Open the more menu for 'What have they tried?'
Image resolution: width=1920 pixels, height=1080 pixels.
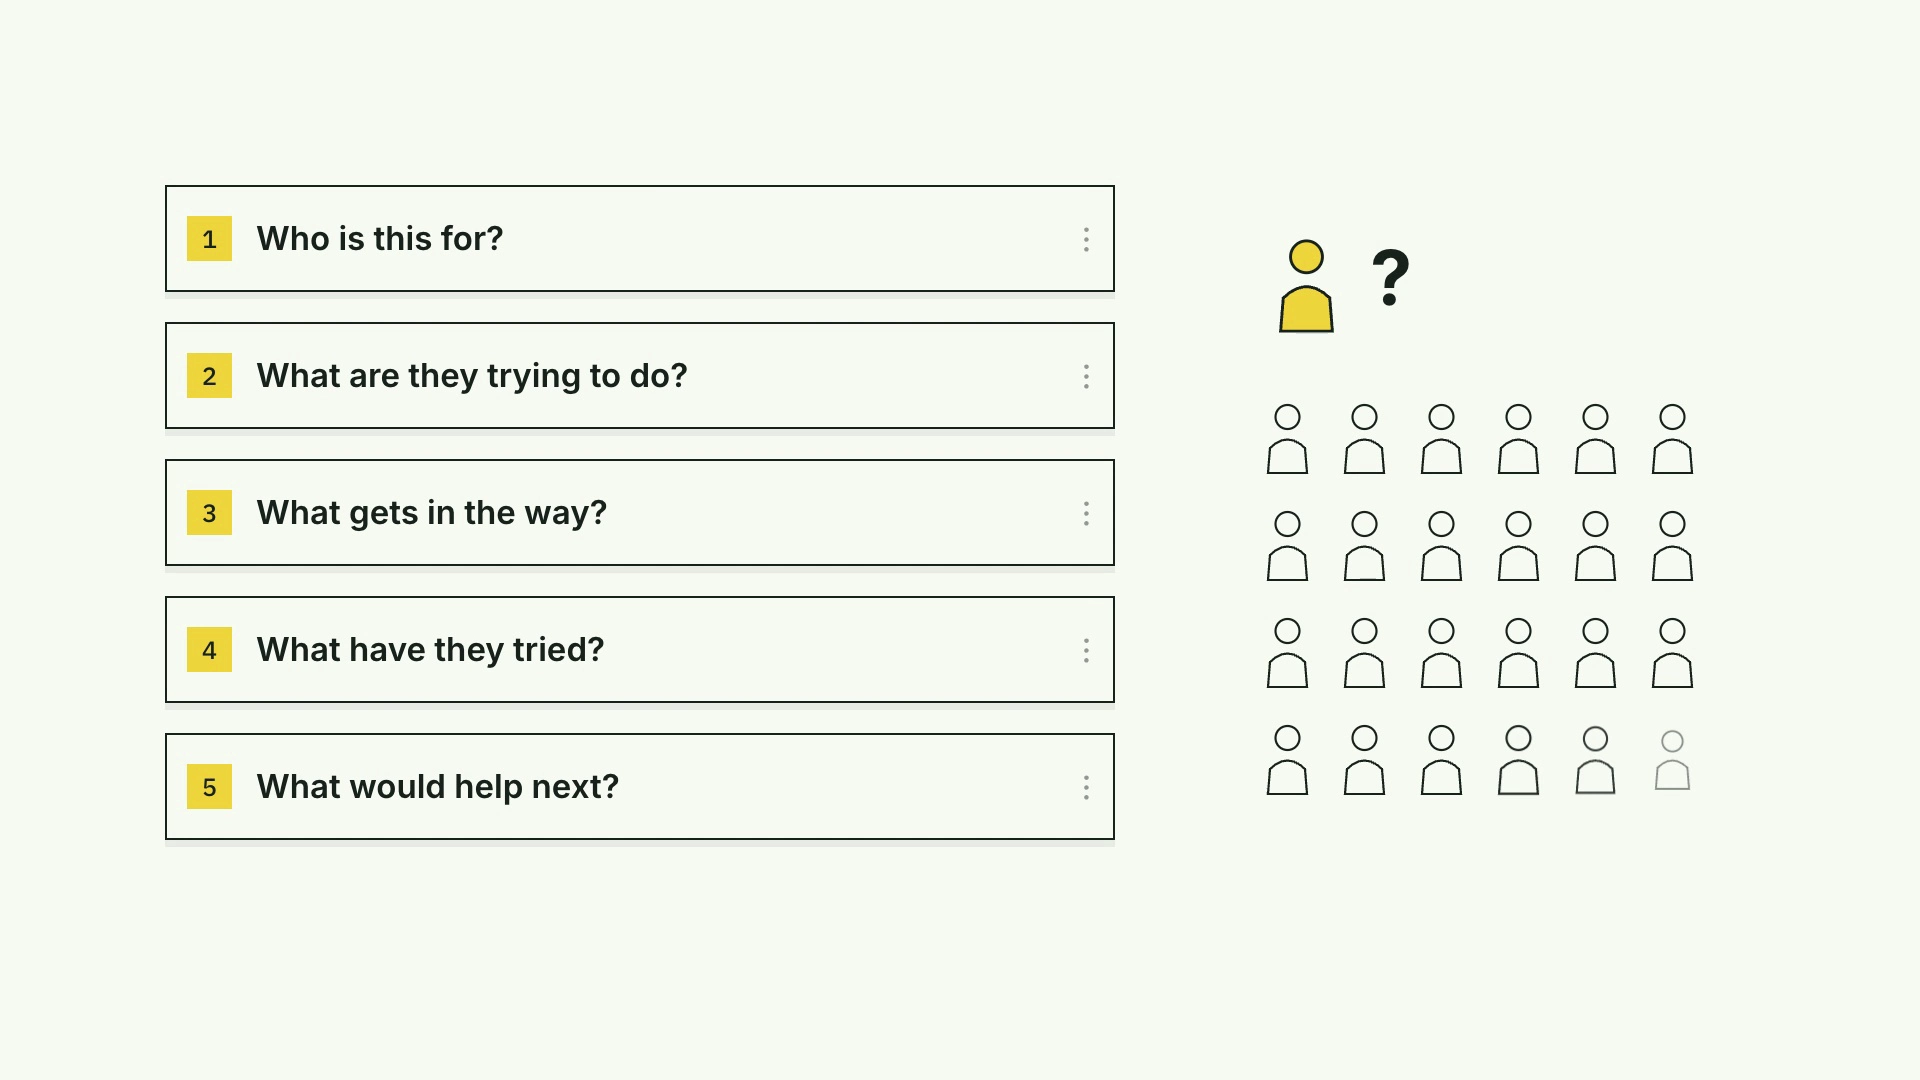point(1086,650)
